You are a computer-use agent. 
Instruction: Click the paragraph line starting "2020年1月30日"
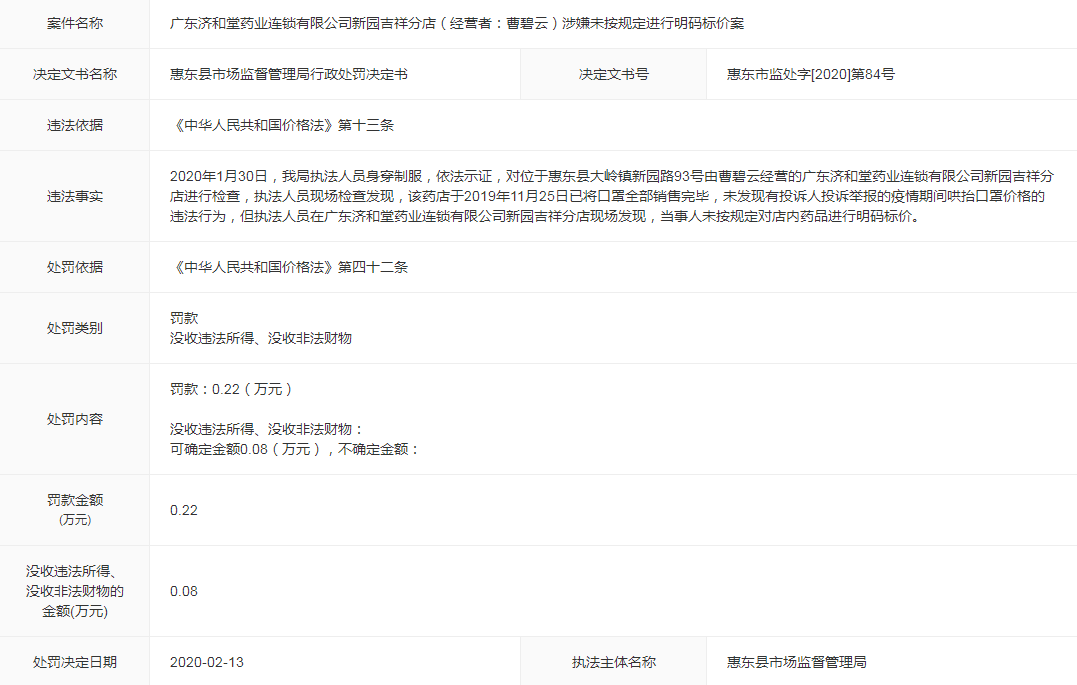[611, 177]
